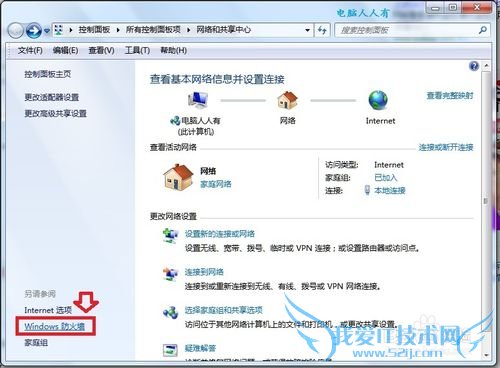This screenshot has width=500, height=368.
Task: Click the adapter icon beside 本地连接
Action: click(x=367, y=190)
